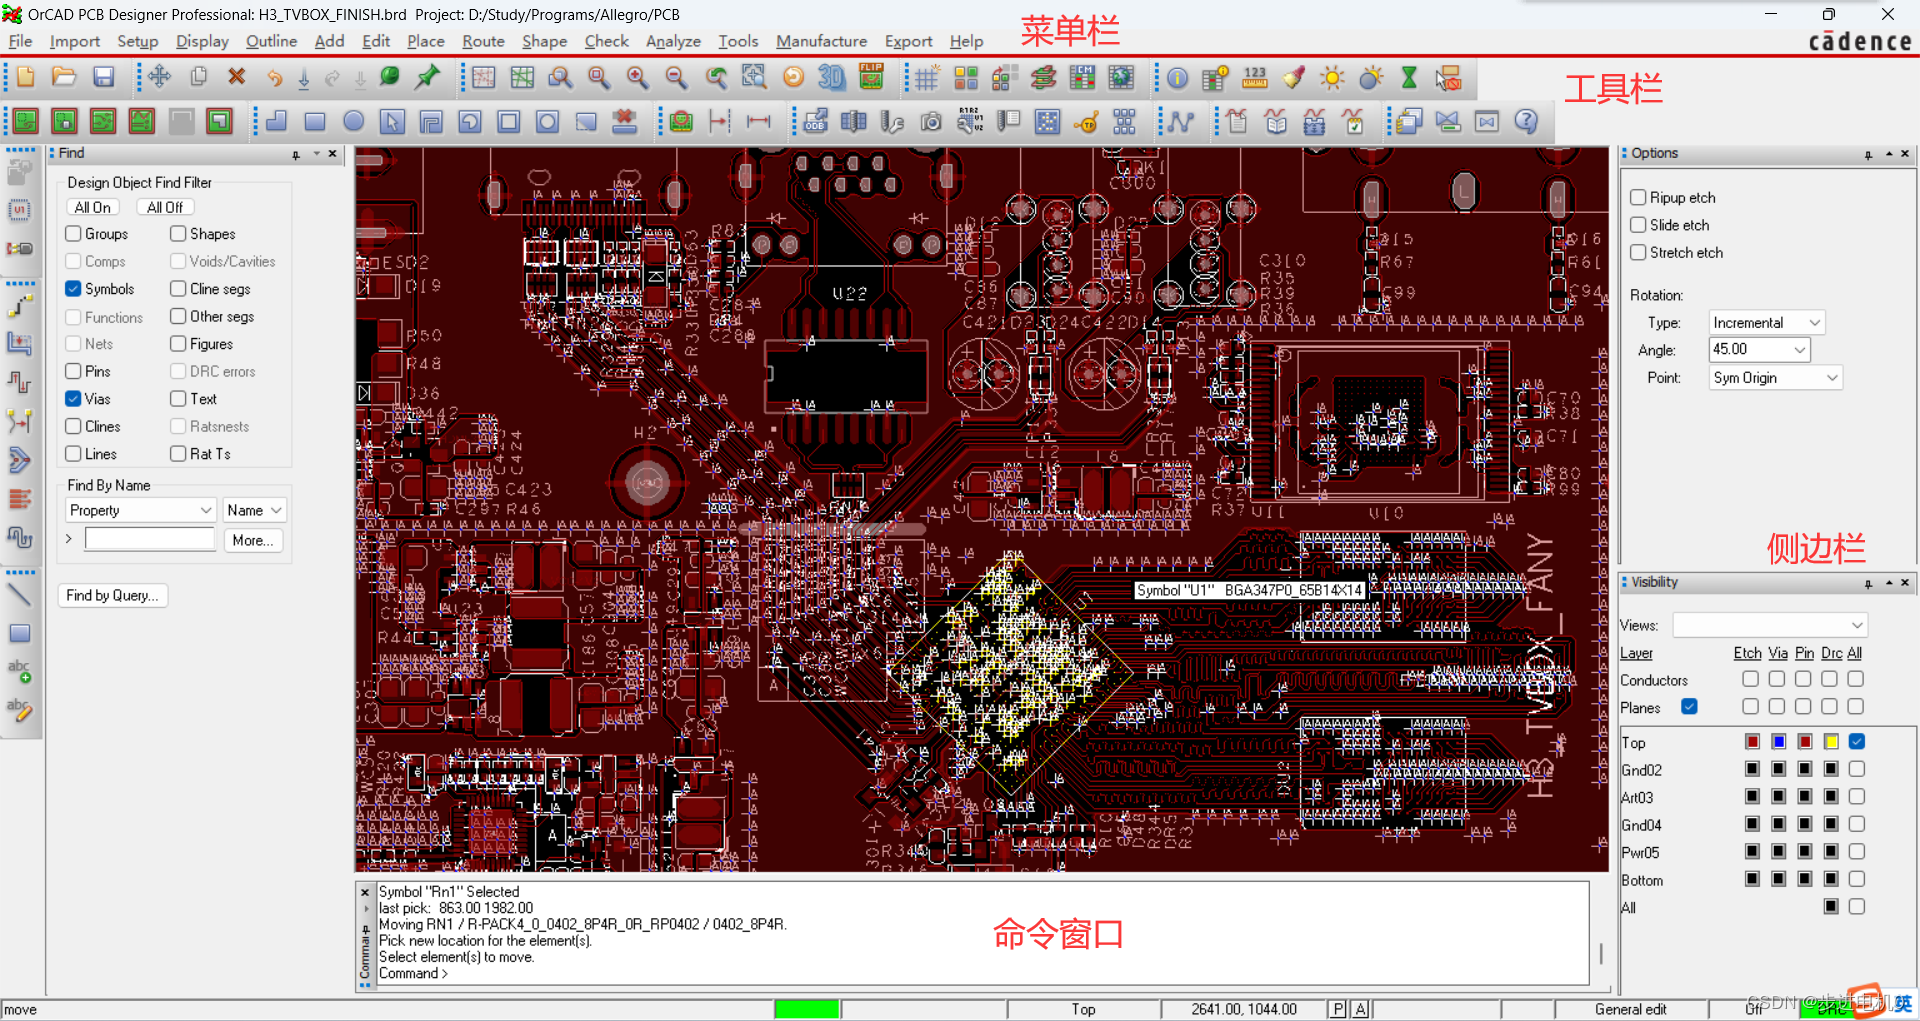Activate the Move tool
The image size is (1920, 1021).
[159, 77]
